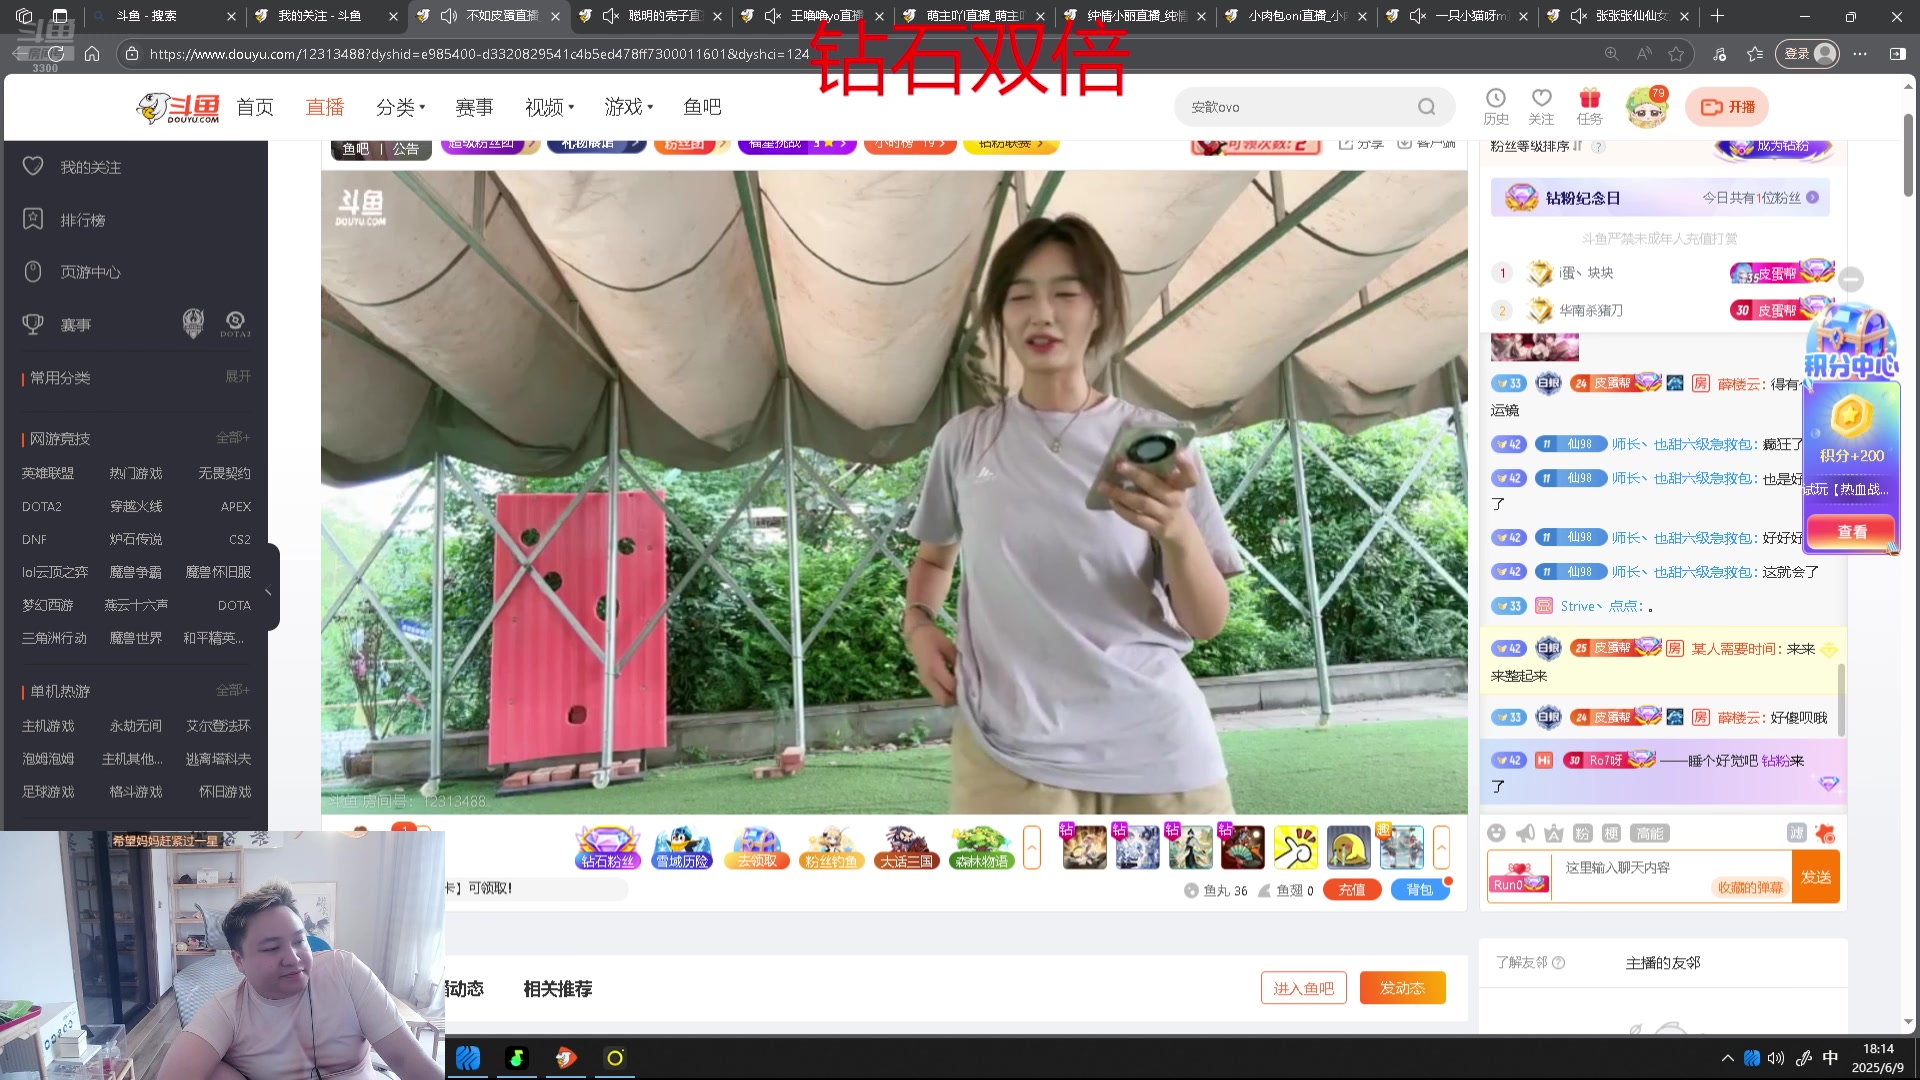Refresh the page with reload icon

click(56, 54)
